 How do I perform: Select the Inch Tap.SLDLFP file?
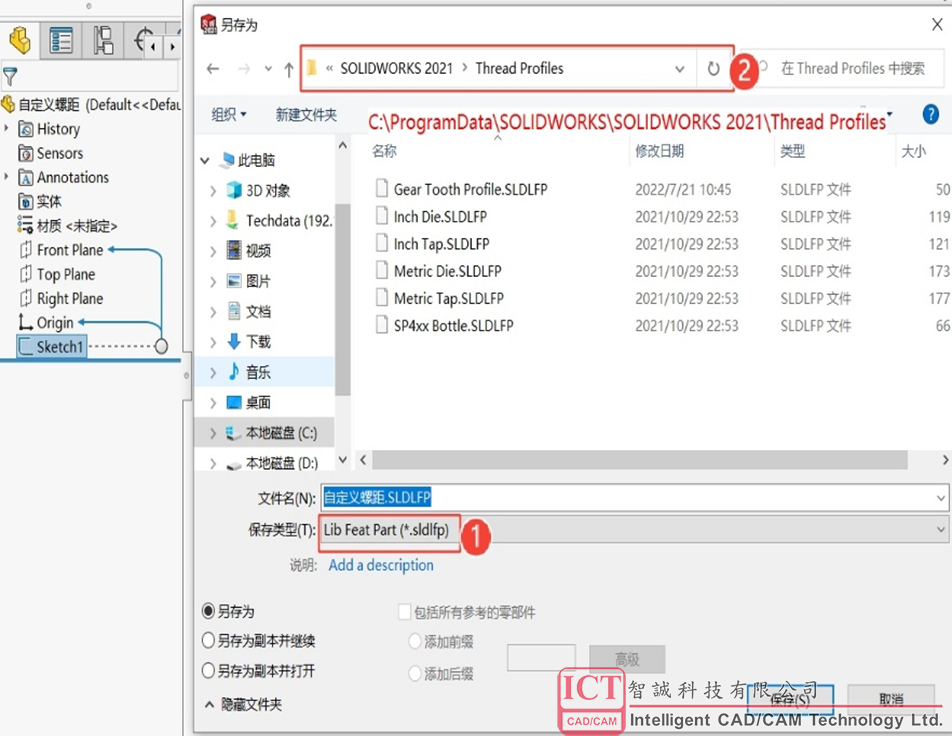click(x=441, y=244)
